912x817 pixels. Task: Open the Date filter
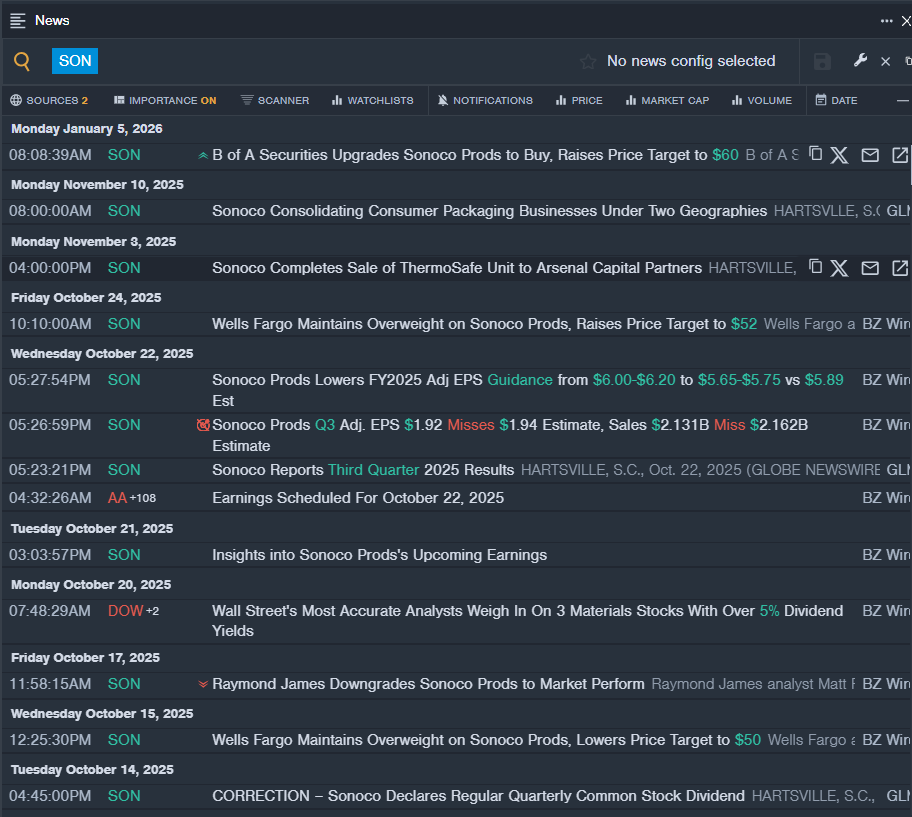(x=836, y=100)
